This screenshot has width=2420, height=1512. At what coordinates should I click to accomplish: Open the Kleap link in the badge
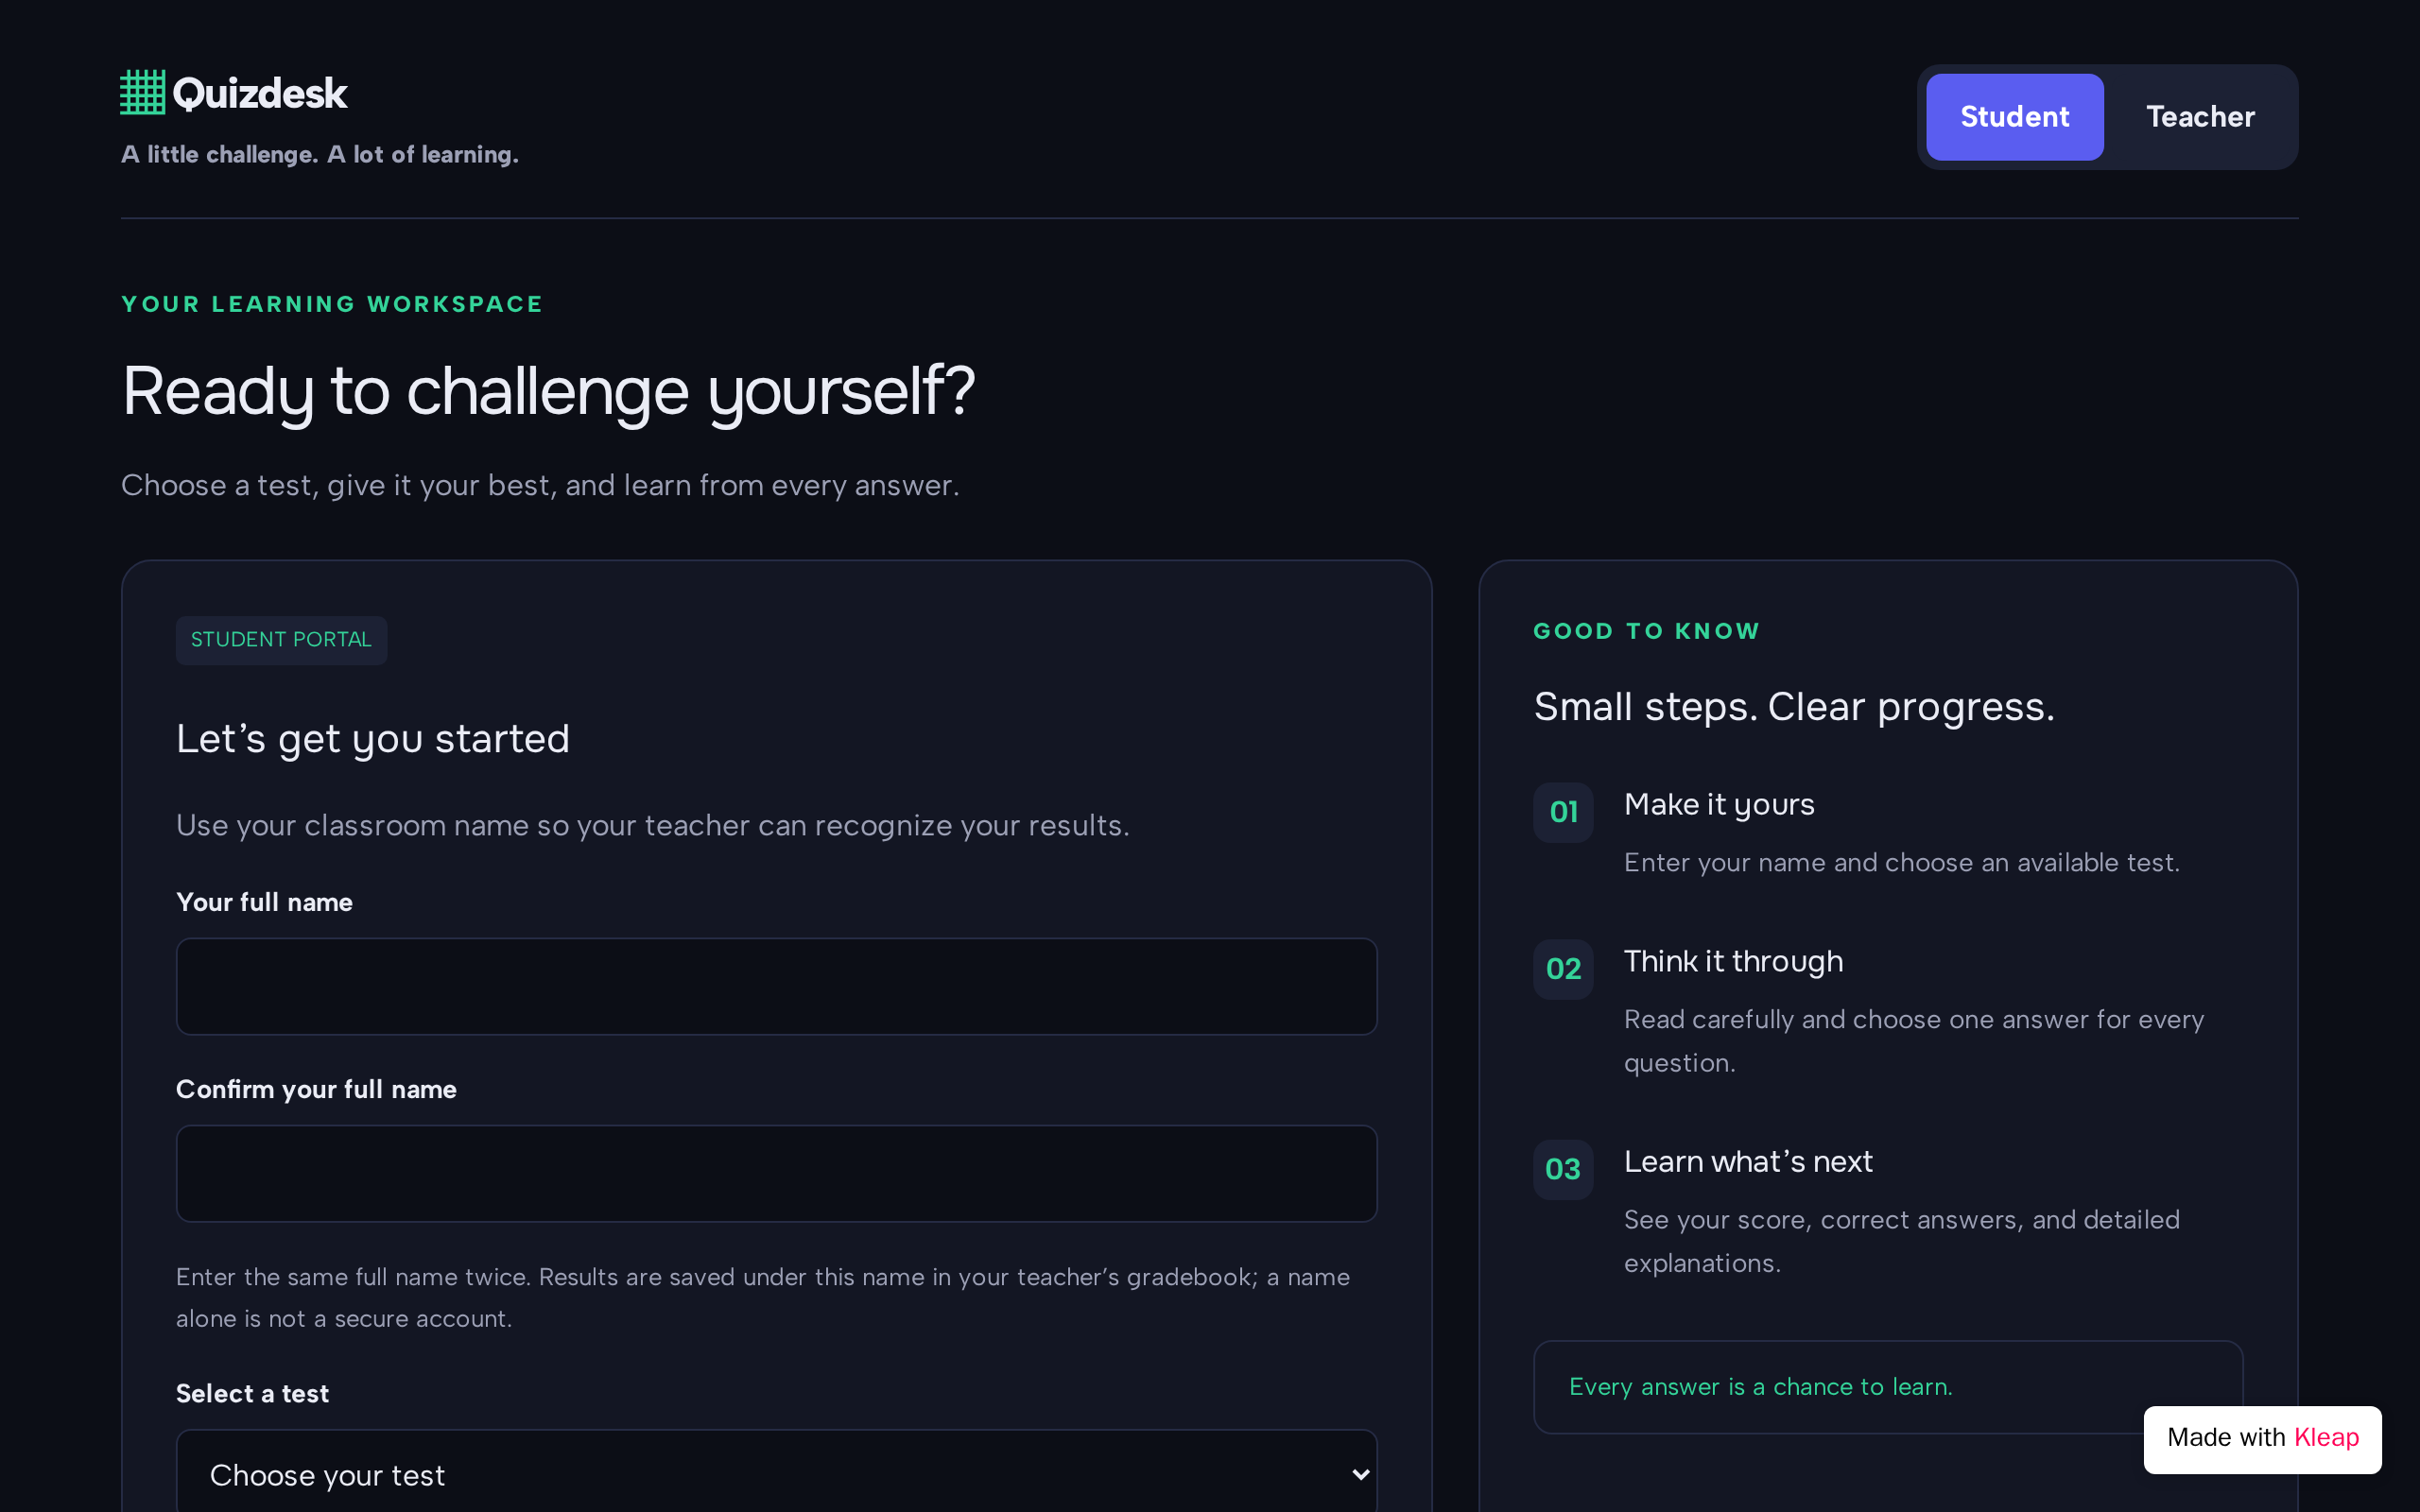click(x=2326, y=1437)
